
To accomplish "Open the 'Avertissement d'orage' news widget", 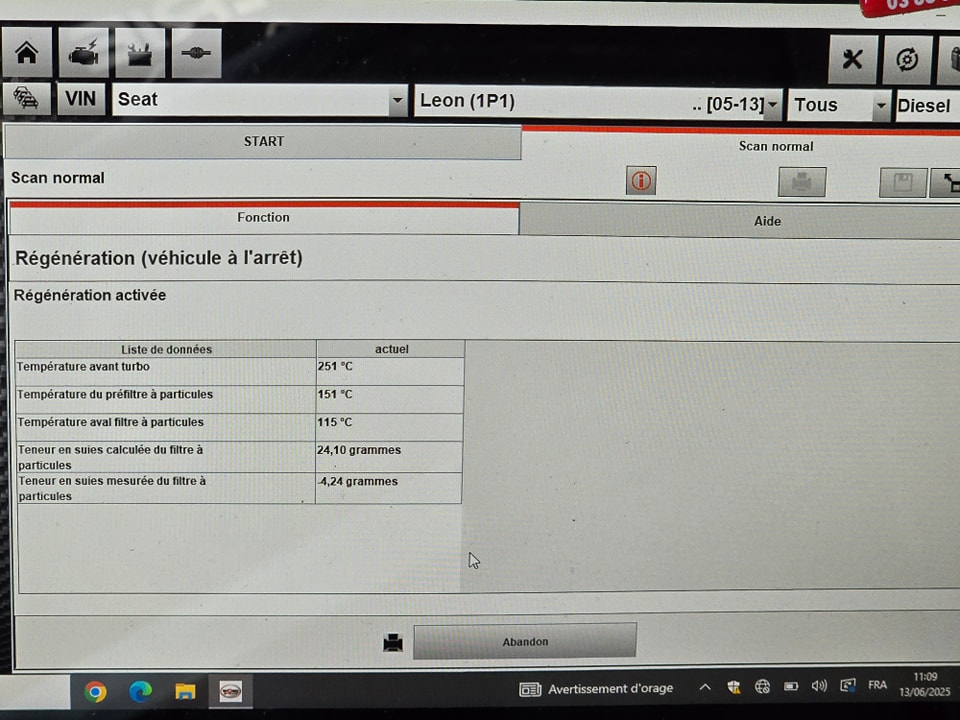I will (x=596, y=689).
